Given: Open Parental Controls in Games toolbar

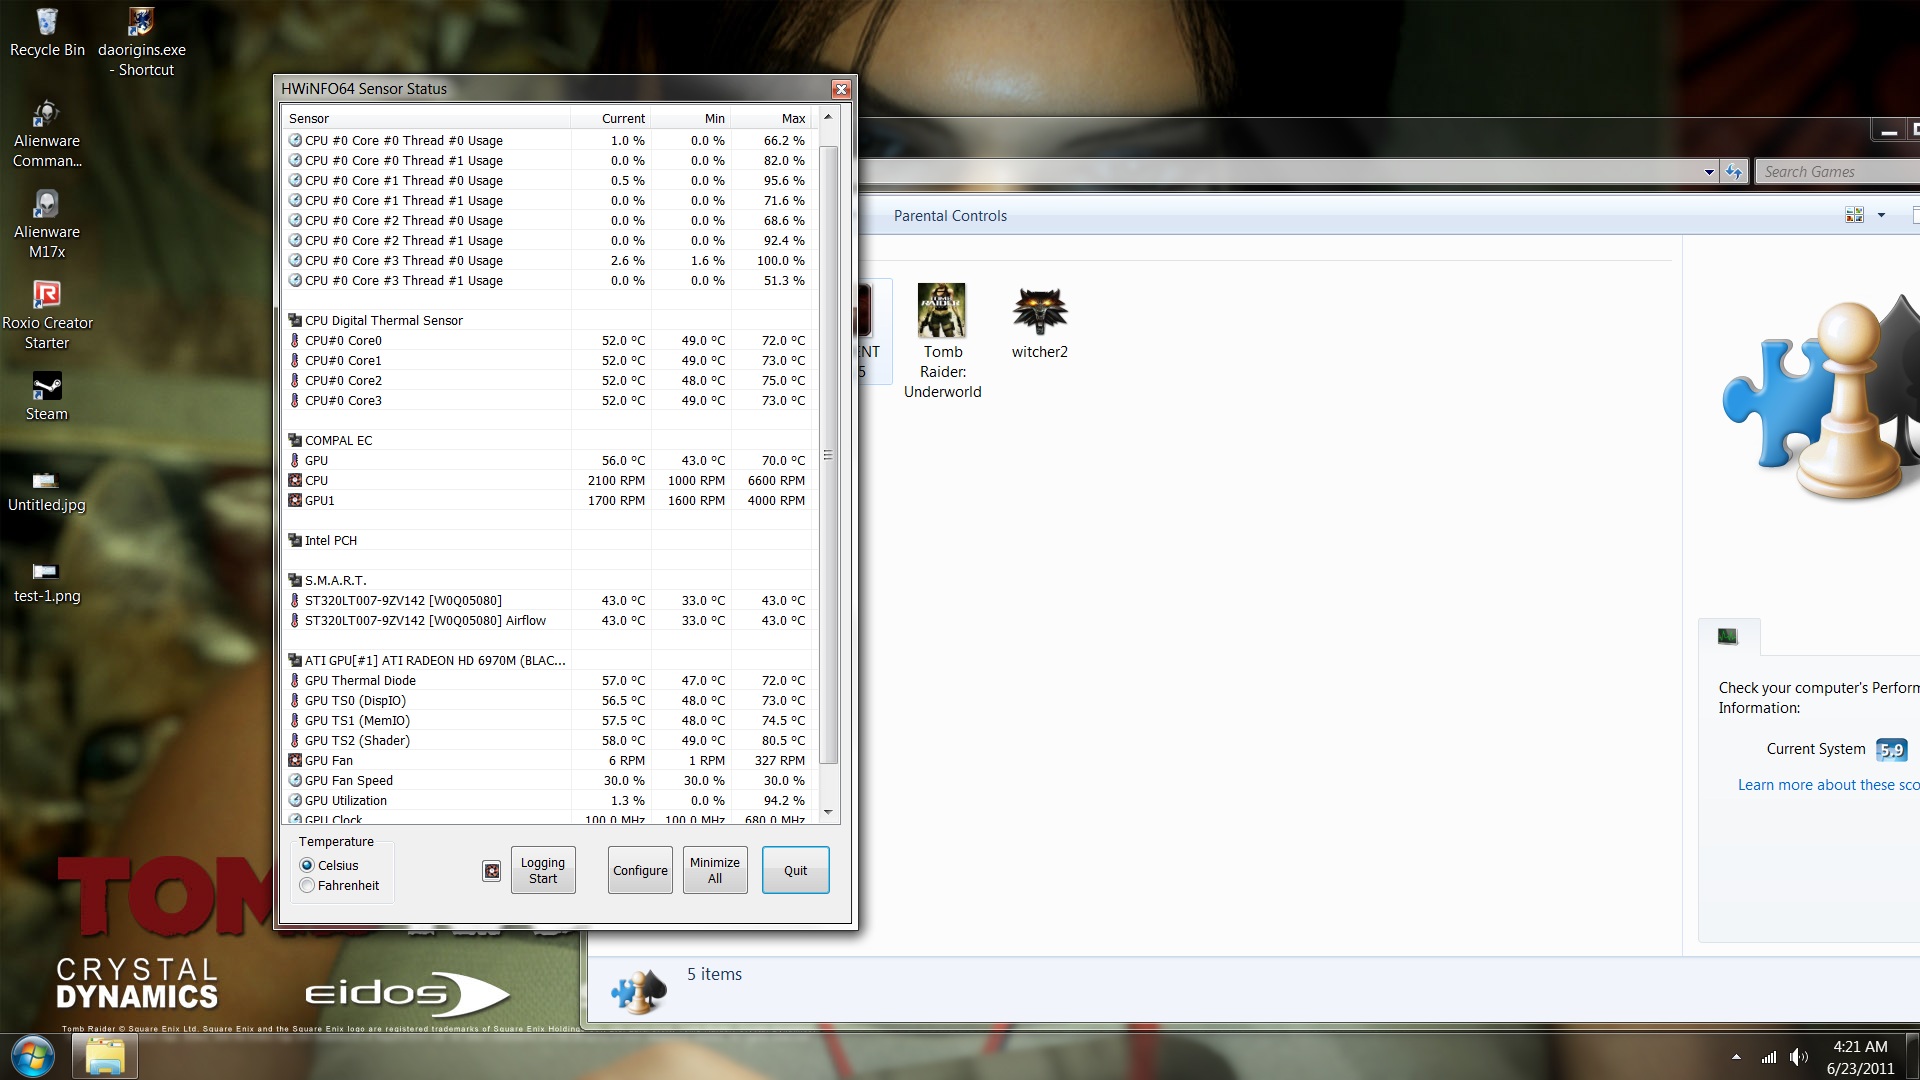Looking at the screenshot, I should (950, 216).
